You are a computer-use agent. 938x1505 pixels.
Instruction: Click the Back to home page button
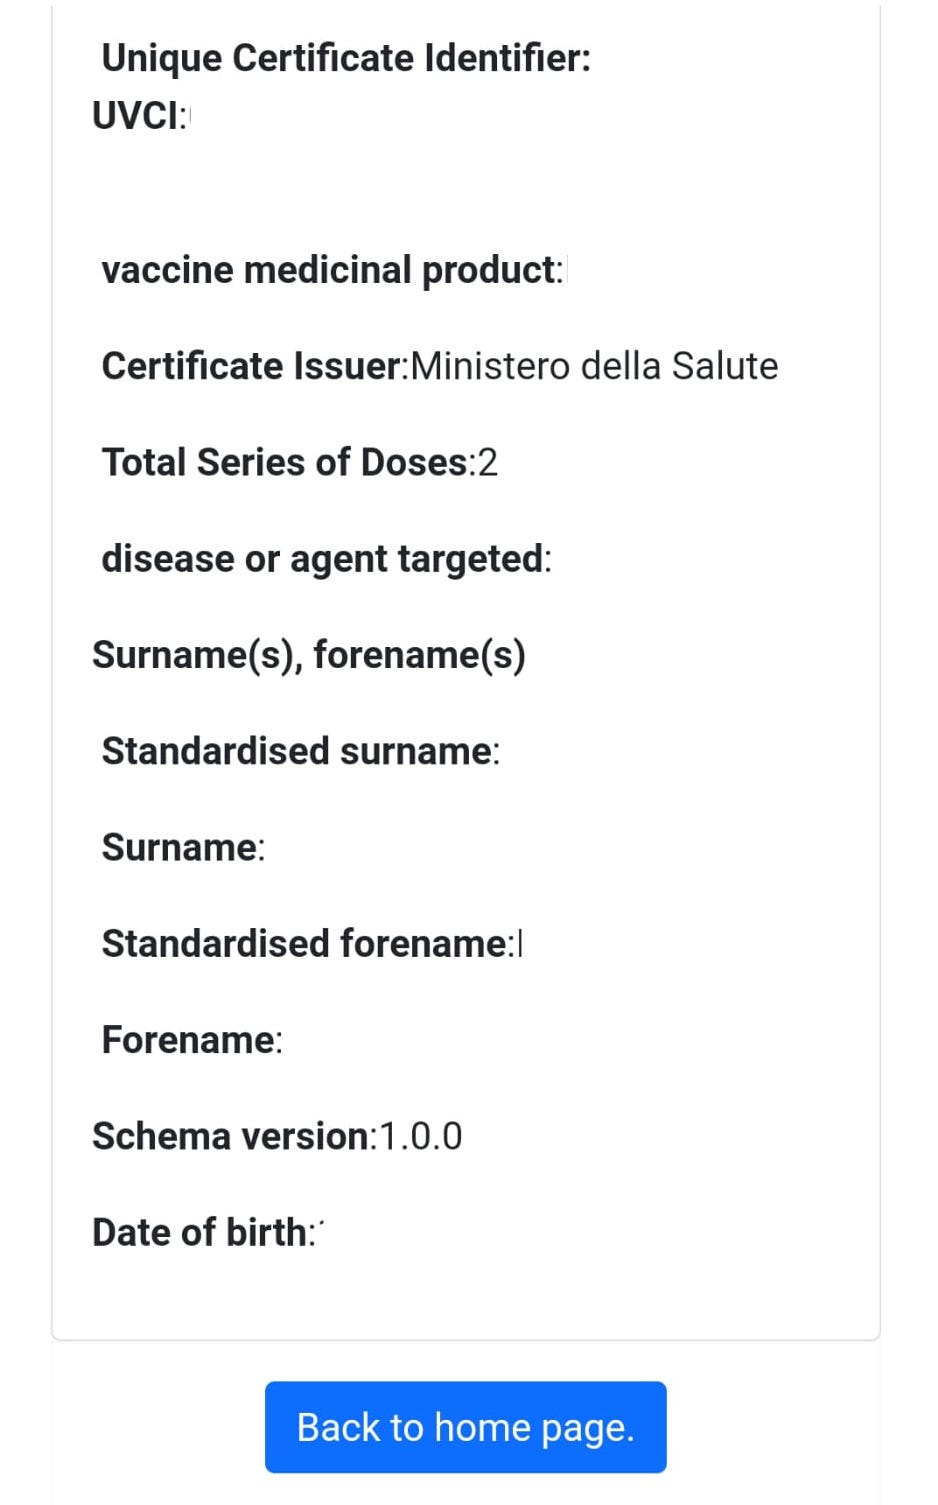(465, 1427)
